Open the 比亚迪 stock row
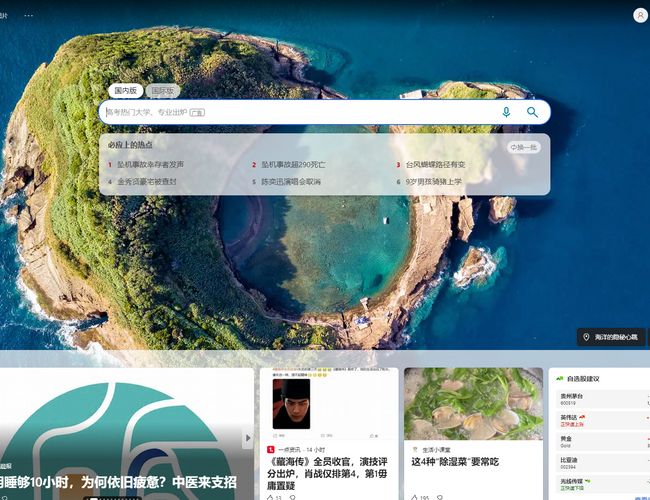Viewport: 650px width, 500px height. (603, 463)
